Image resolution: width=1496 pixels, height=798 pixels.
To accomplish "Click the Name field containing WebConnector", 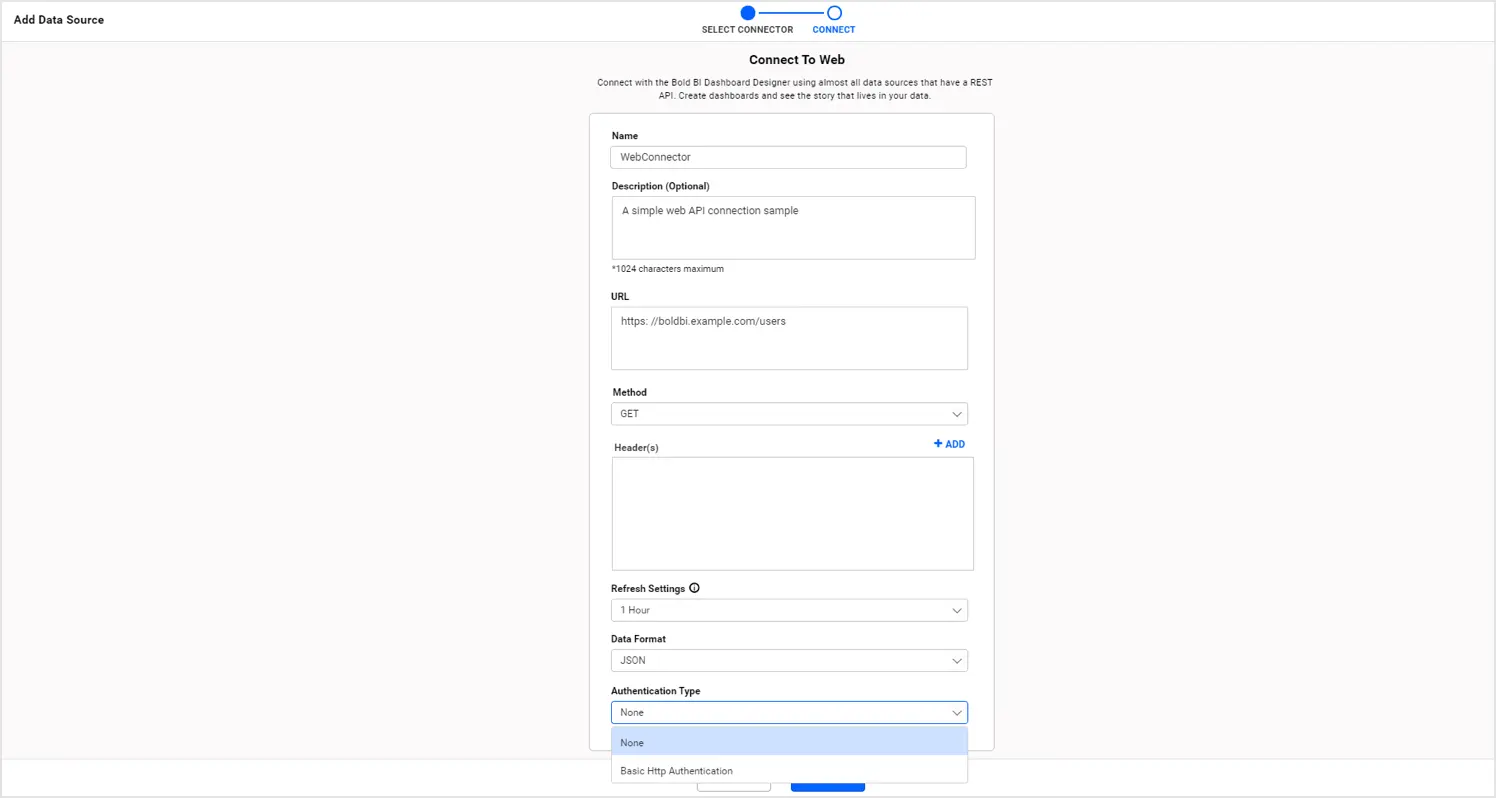I will (x=788, y=157).
